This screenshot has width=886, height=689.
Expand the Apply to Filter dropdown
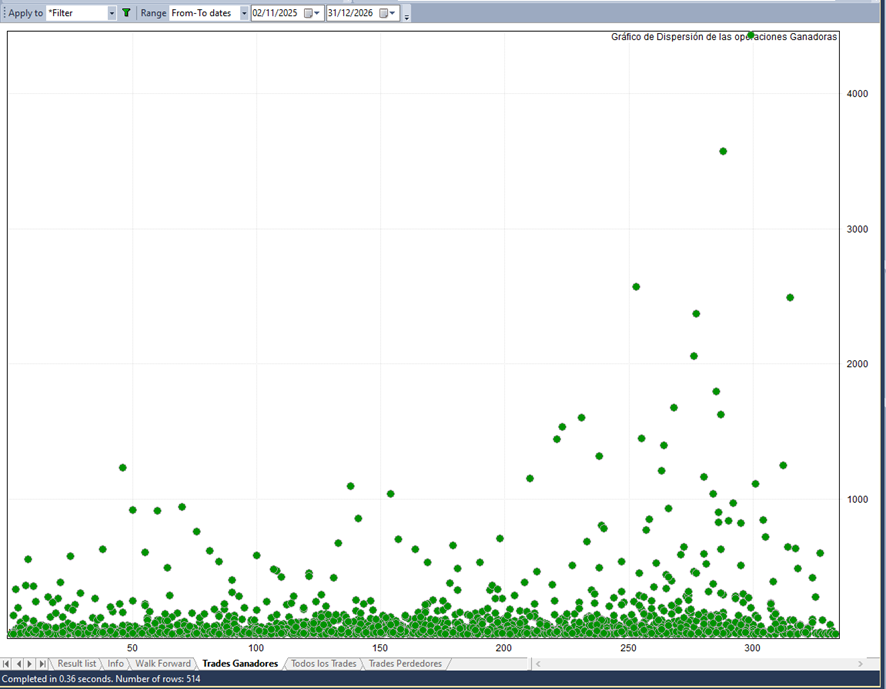[112, 13]
